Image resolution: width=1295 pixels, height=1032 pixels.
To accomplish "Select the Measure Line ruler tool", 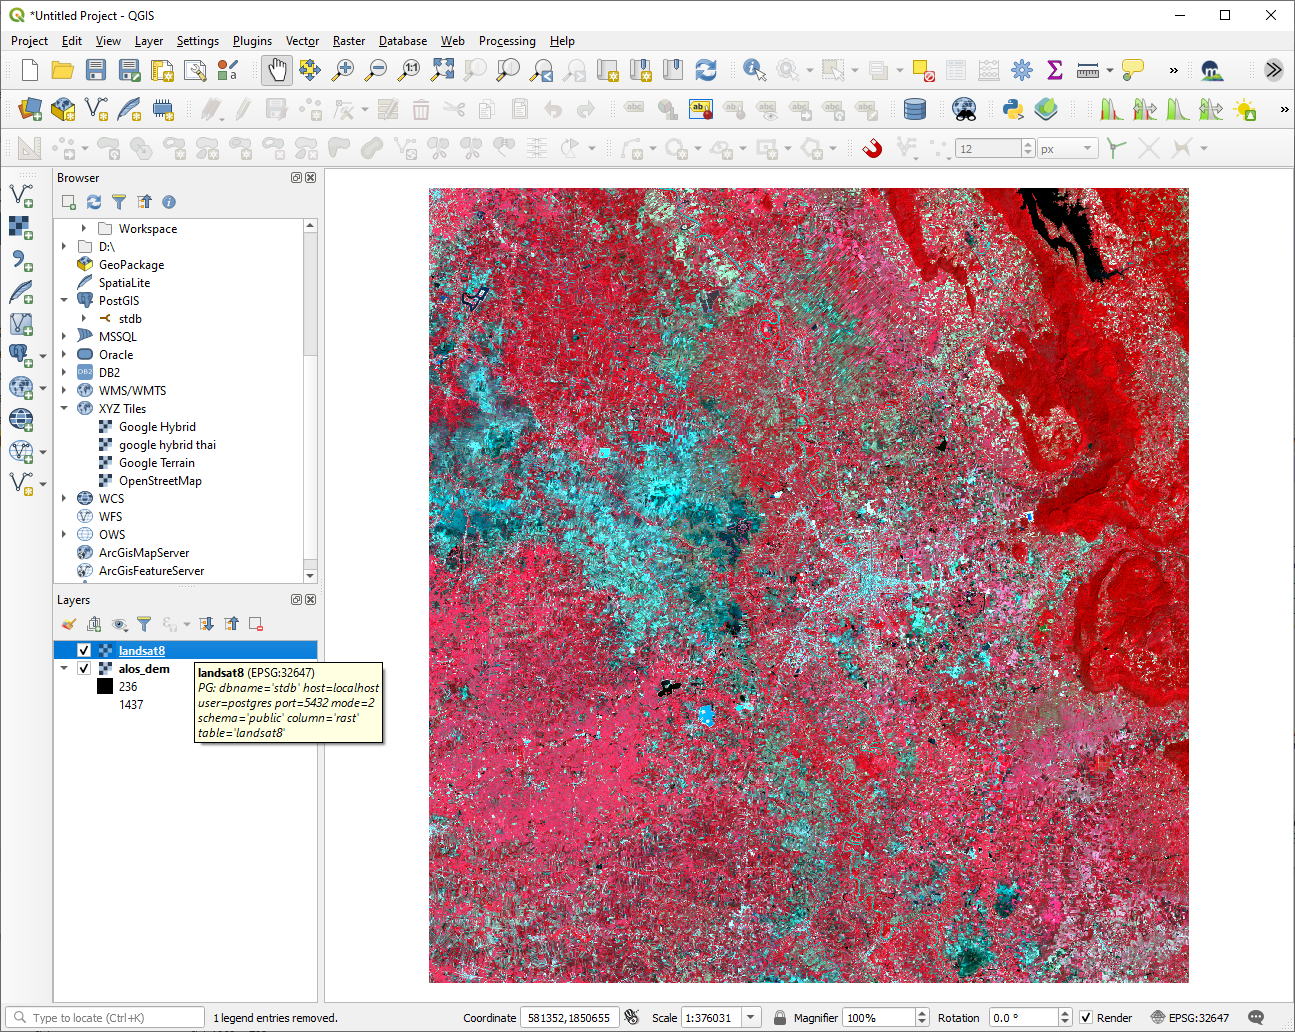I will tap(1088, 70).
